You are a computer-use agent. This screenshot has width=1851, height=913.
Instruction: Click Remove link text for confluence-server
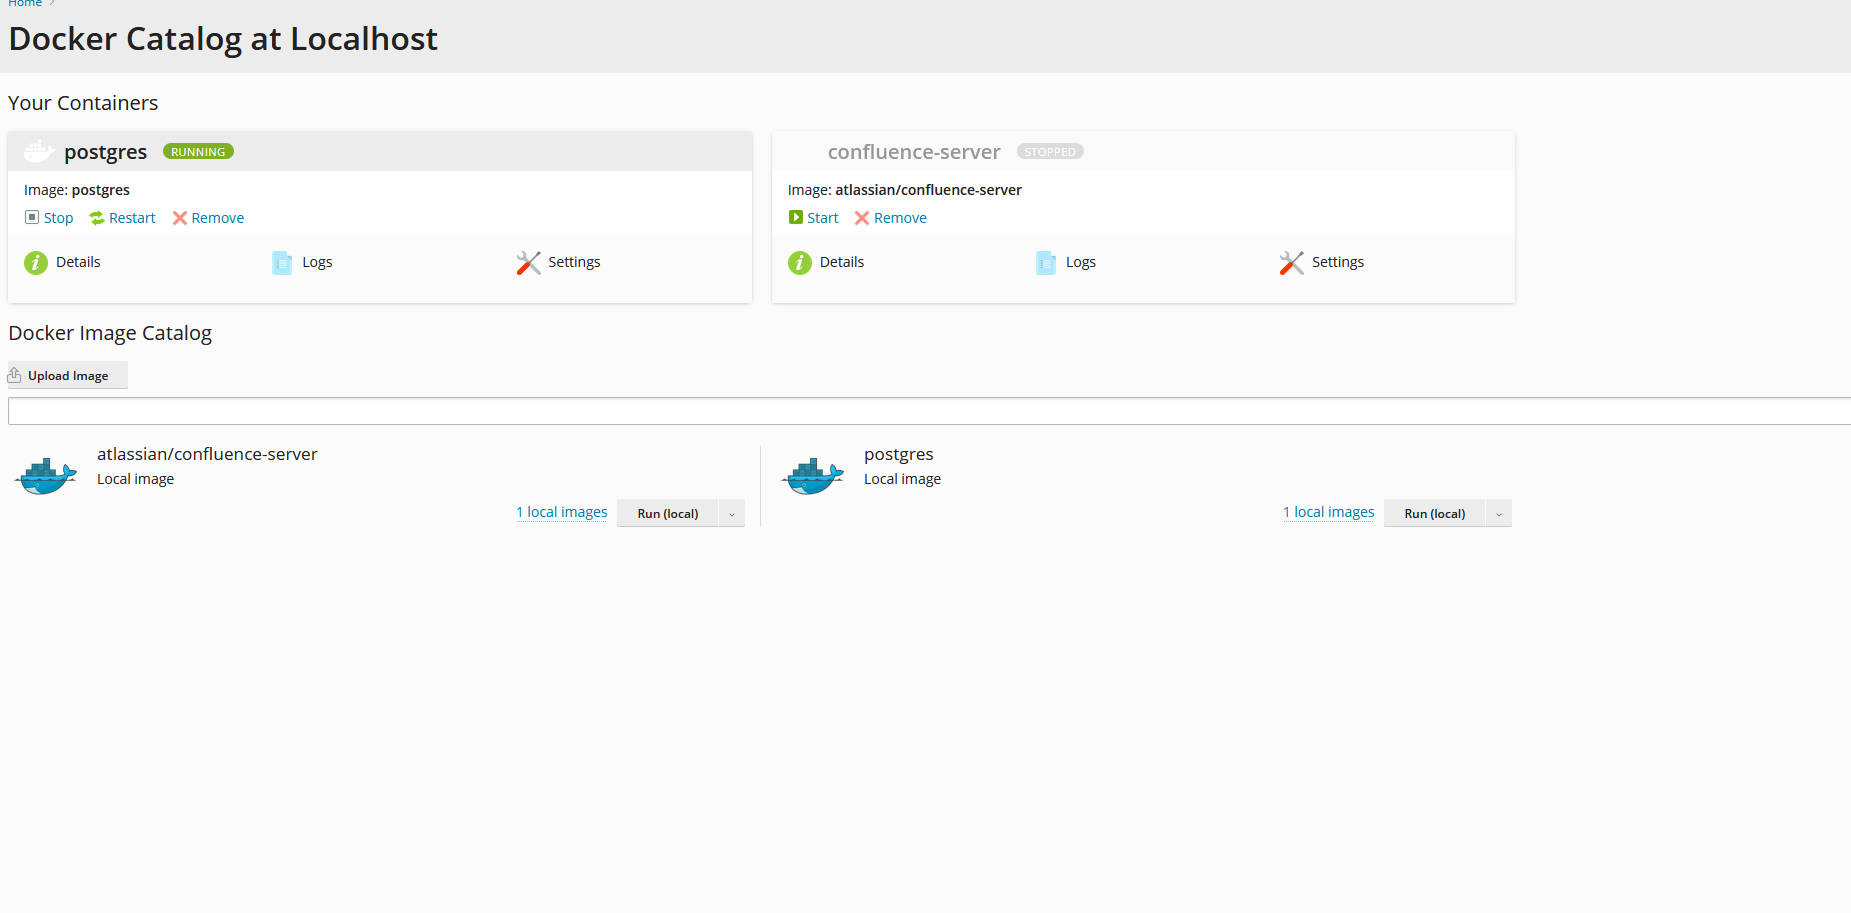[x=900, y=218]
